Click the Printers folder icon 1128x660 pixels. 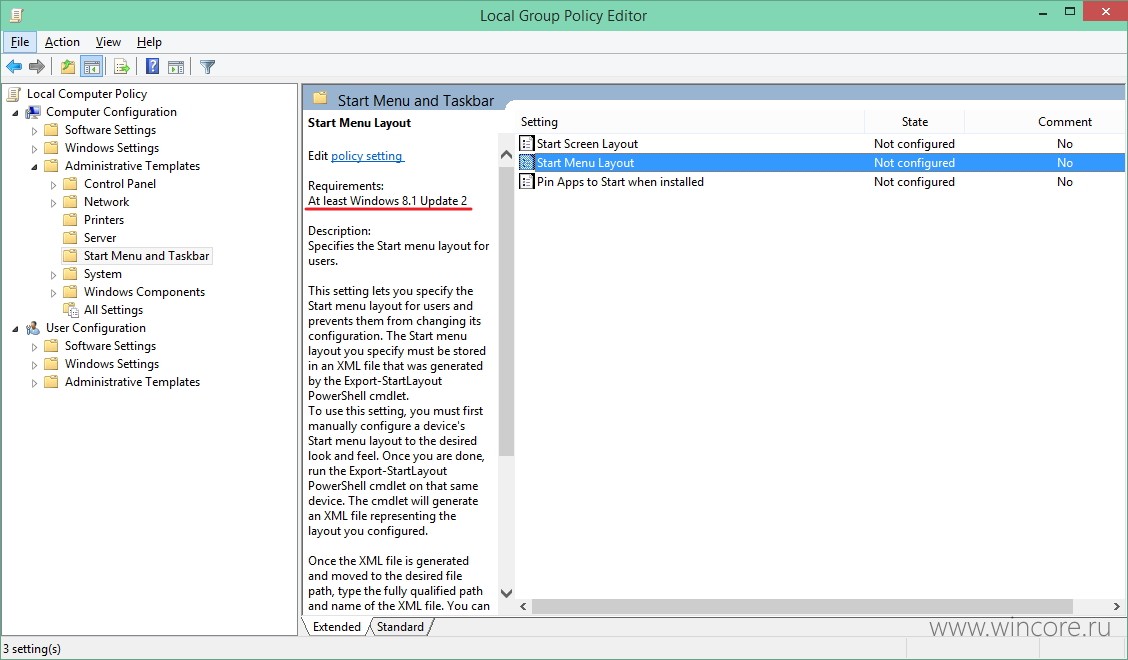point(70,220)
